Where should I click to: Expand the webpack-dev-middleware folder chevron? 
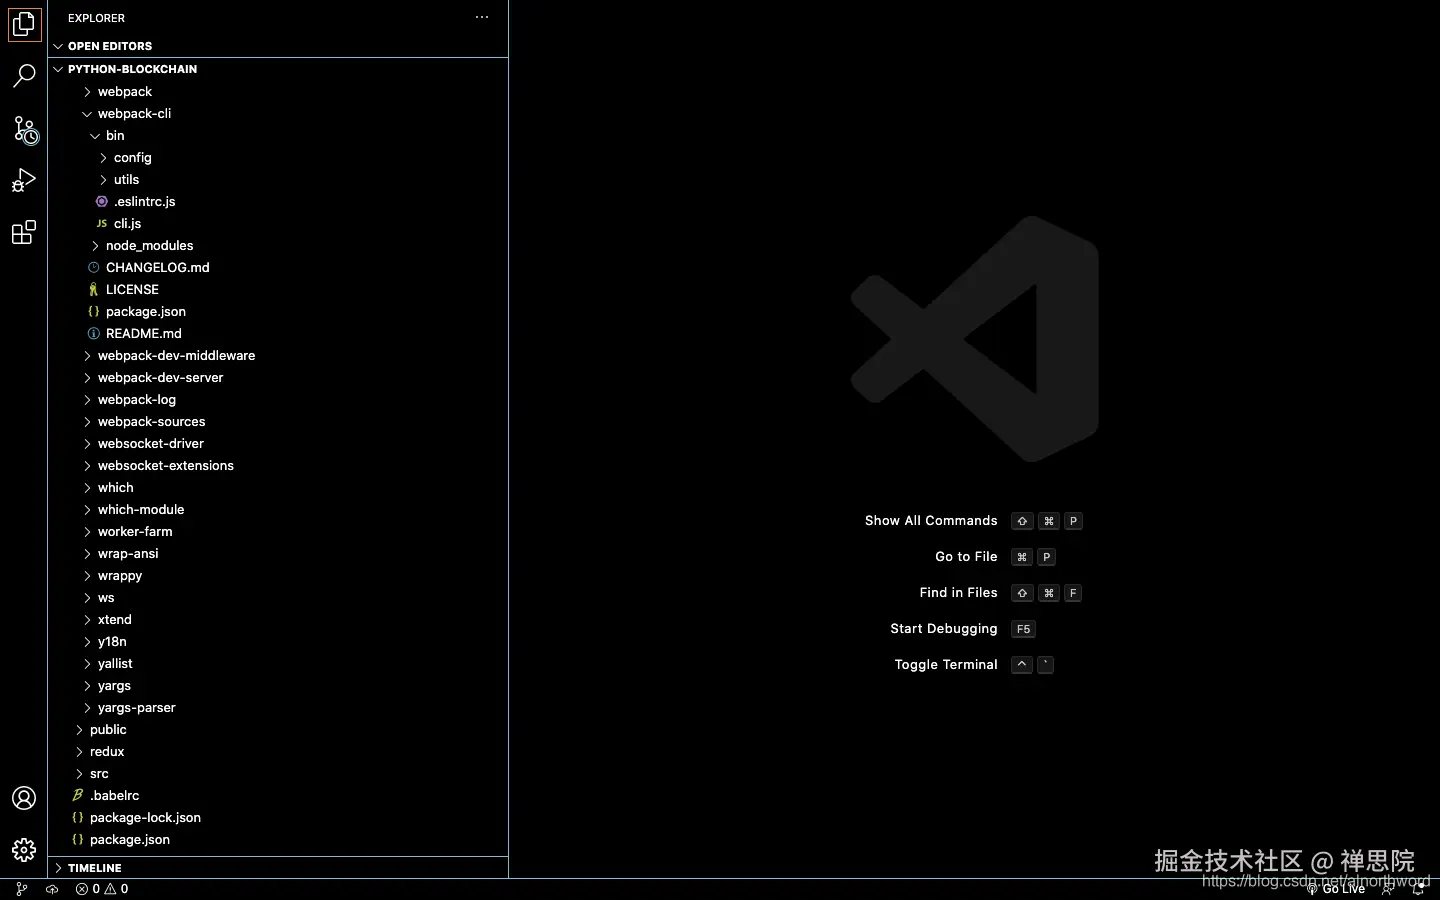coord(87,355)
